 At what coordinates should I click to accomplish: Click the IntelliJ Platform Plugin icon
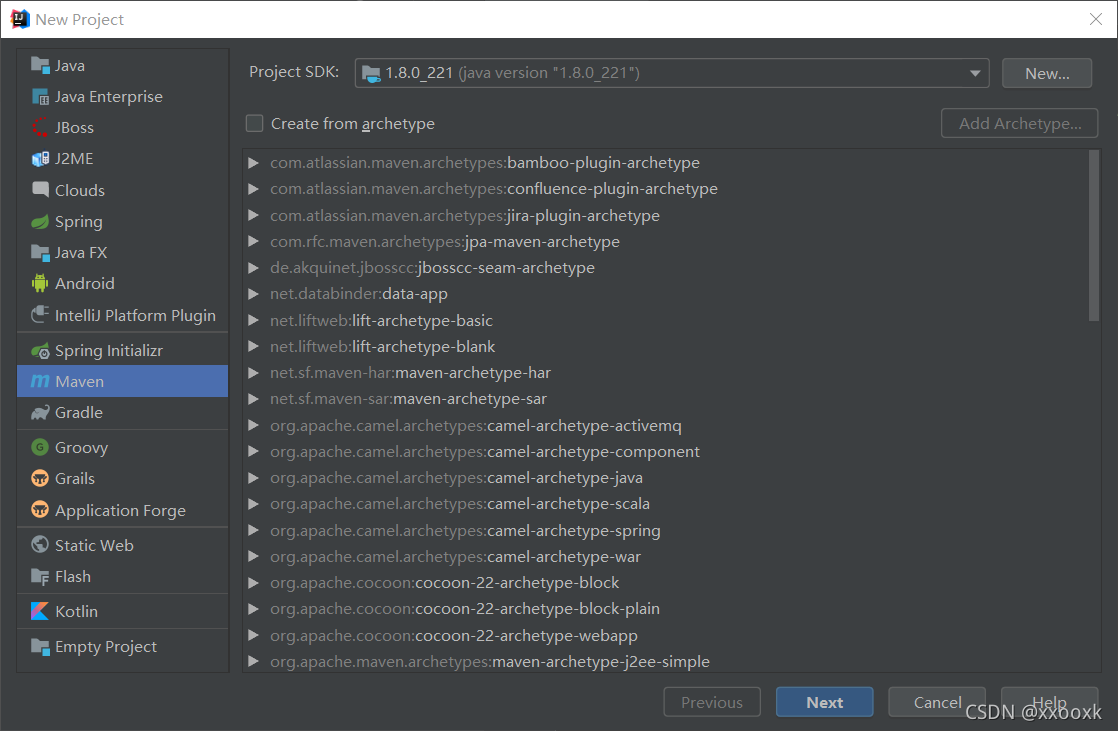click(x=40, y=315)
